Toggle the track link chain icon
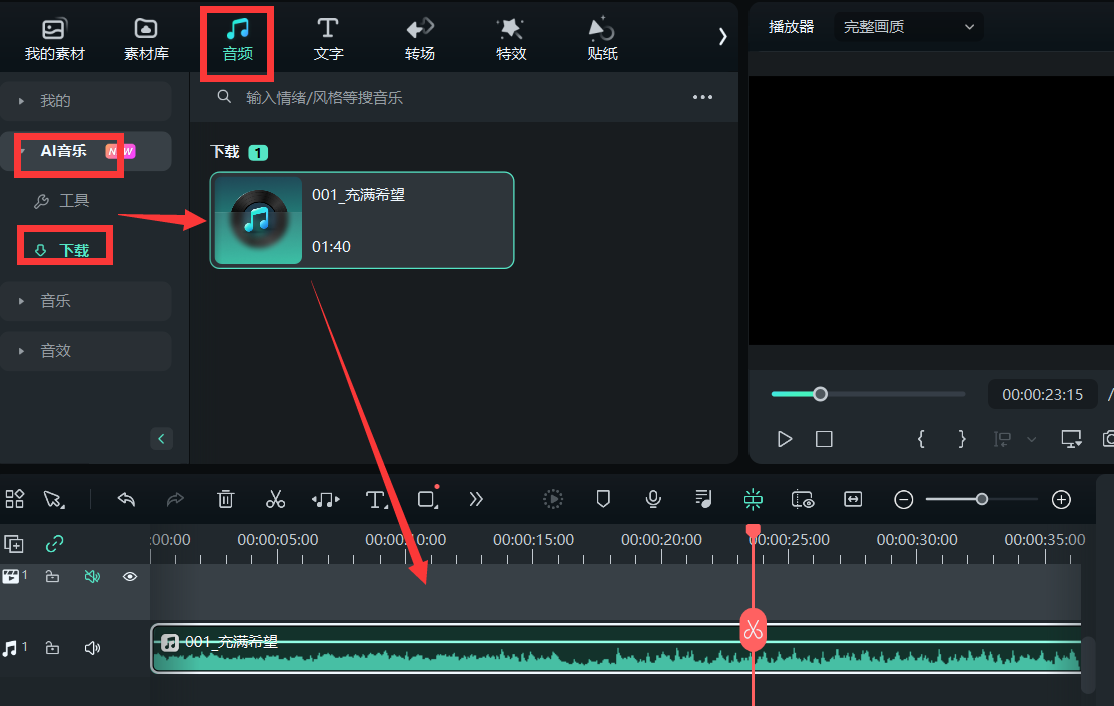1114x706 pixels. (x=55, y=544)
